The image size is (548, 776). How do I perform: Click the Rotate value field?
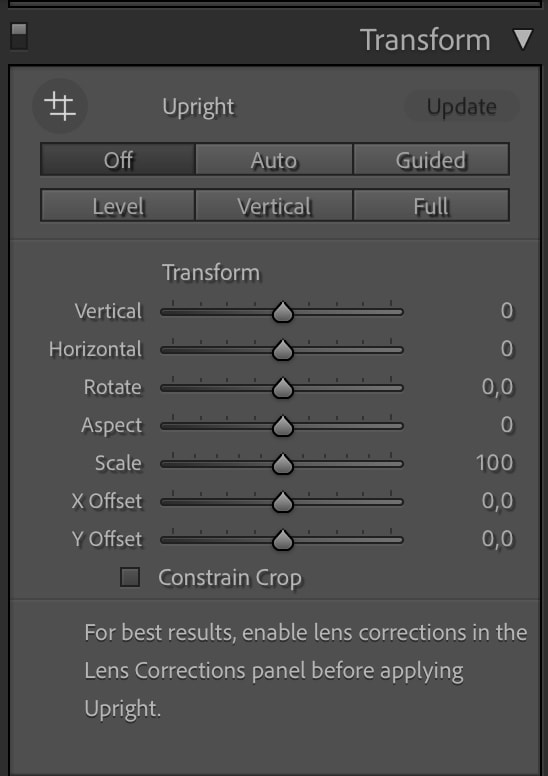tap(498, 387)
